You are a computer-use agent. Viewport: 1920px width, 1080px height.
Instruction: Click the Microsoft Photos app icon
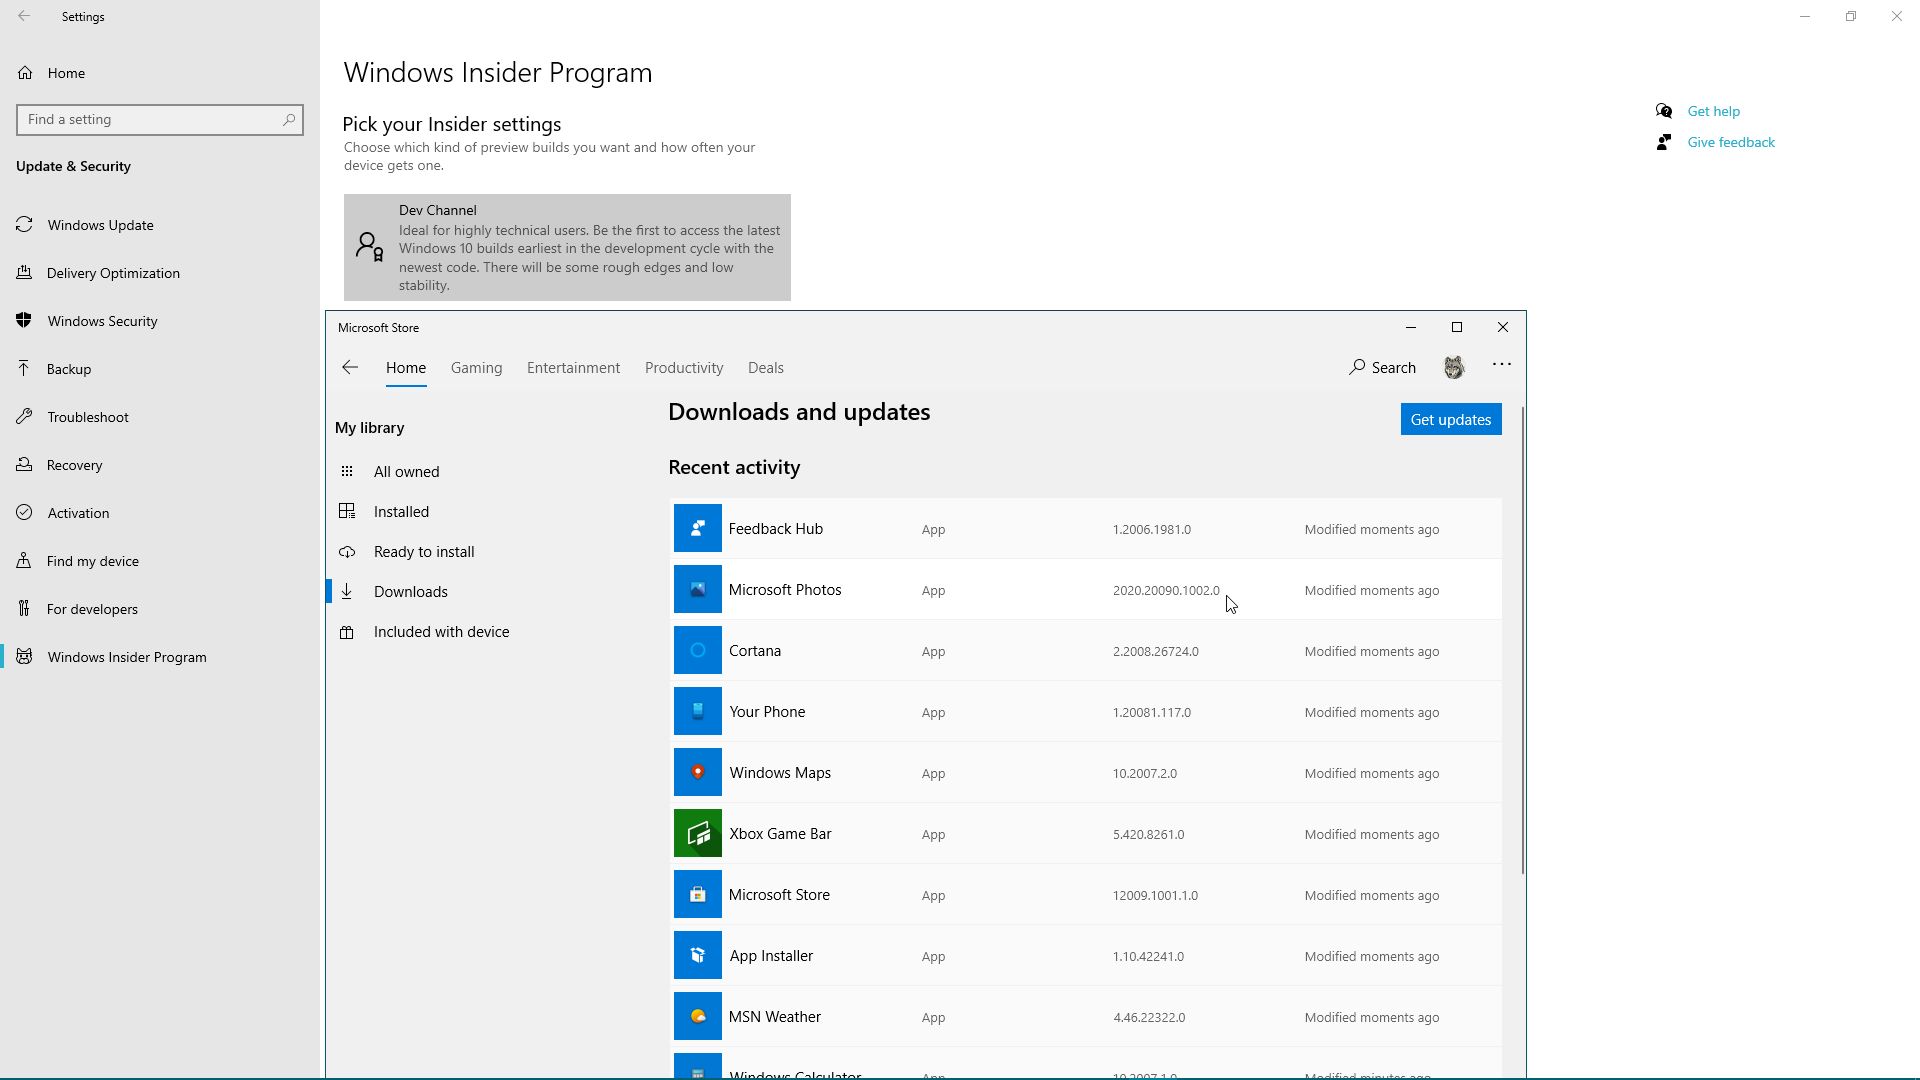pyautogui.click(x=697, y=590)
